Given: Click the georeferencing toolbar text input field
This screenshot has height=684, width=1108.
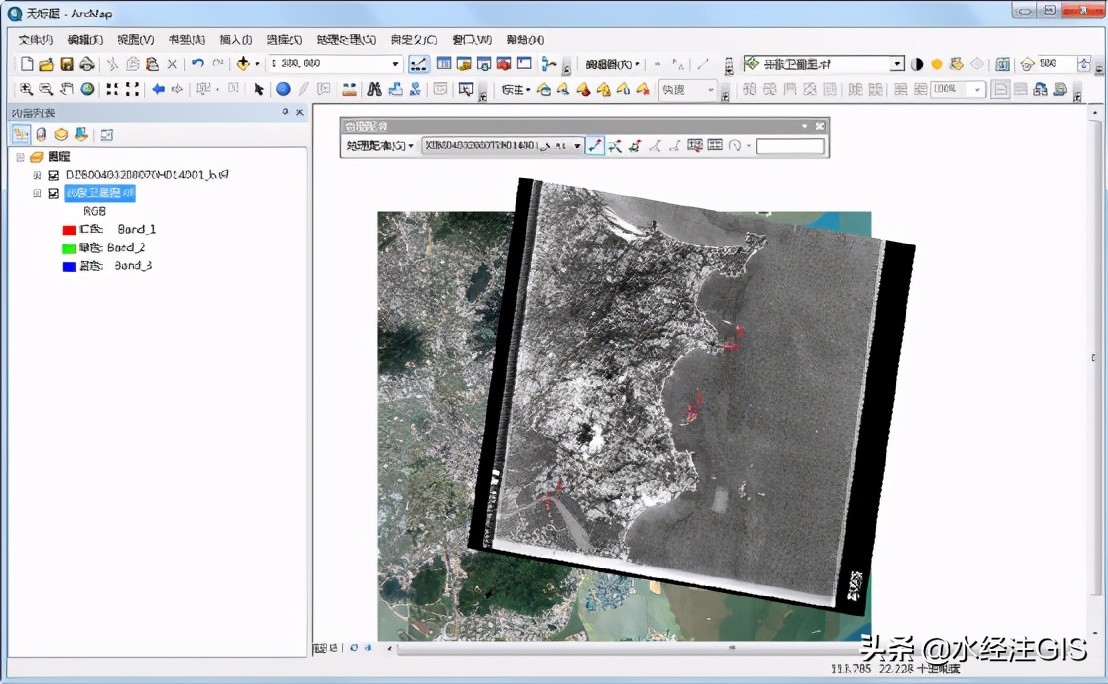Looking at the screenshot, I should tap(790, 146).
